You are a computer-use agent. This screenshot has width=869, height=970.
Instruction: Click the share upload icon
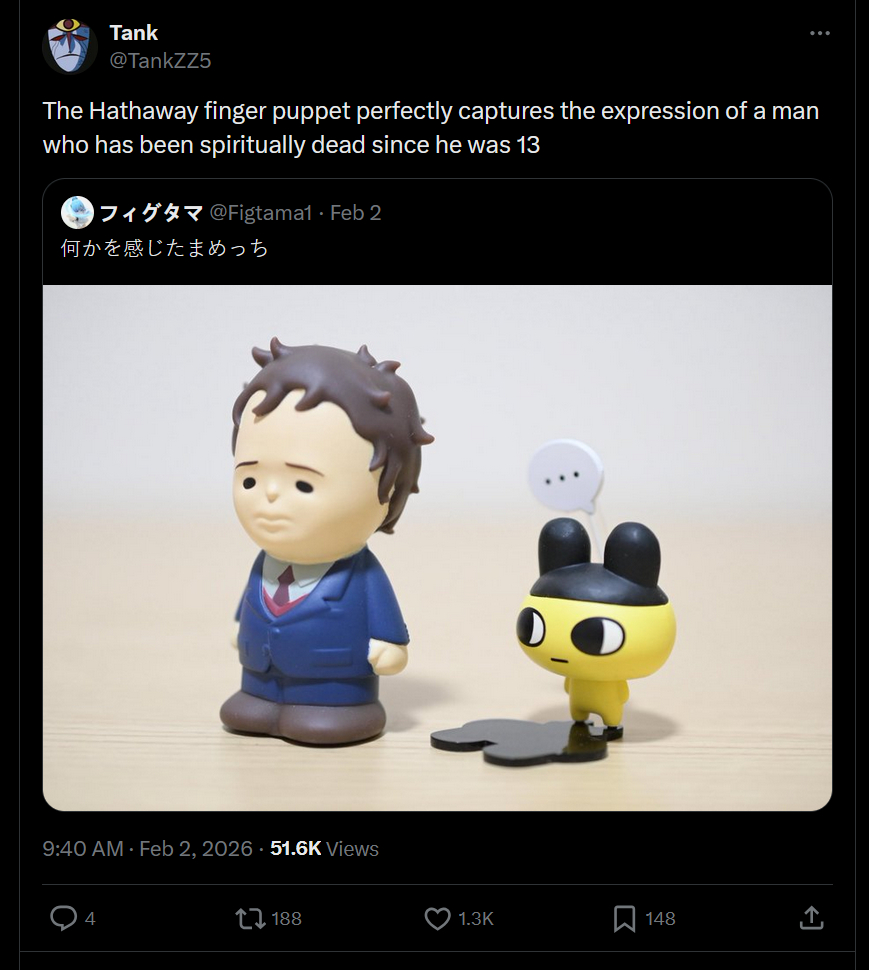(x=812, y=917)
